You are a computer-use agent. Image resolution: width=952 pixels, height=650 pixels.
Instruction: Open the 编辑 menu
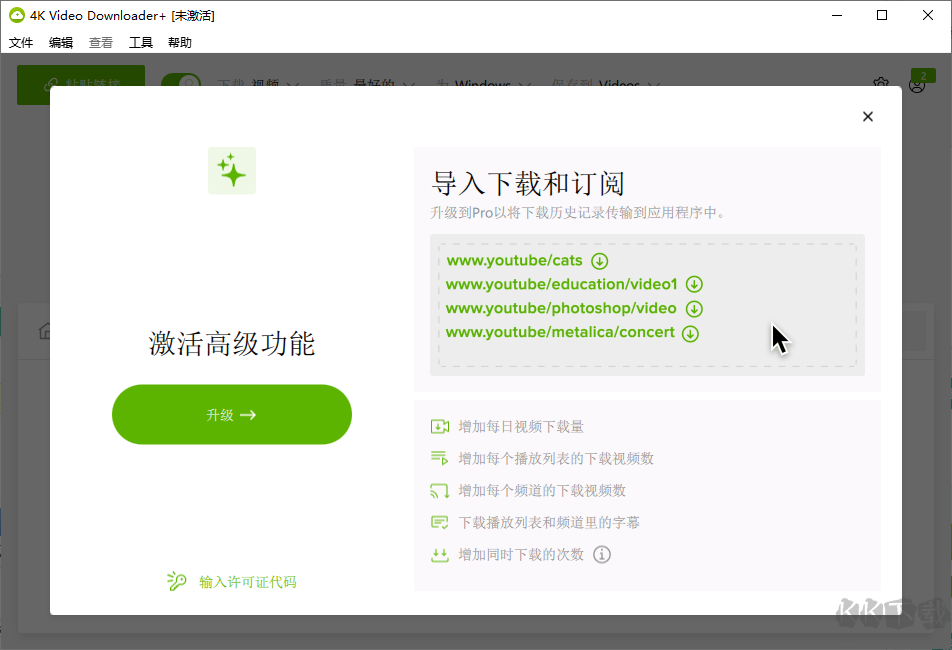pos(61,42)
